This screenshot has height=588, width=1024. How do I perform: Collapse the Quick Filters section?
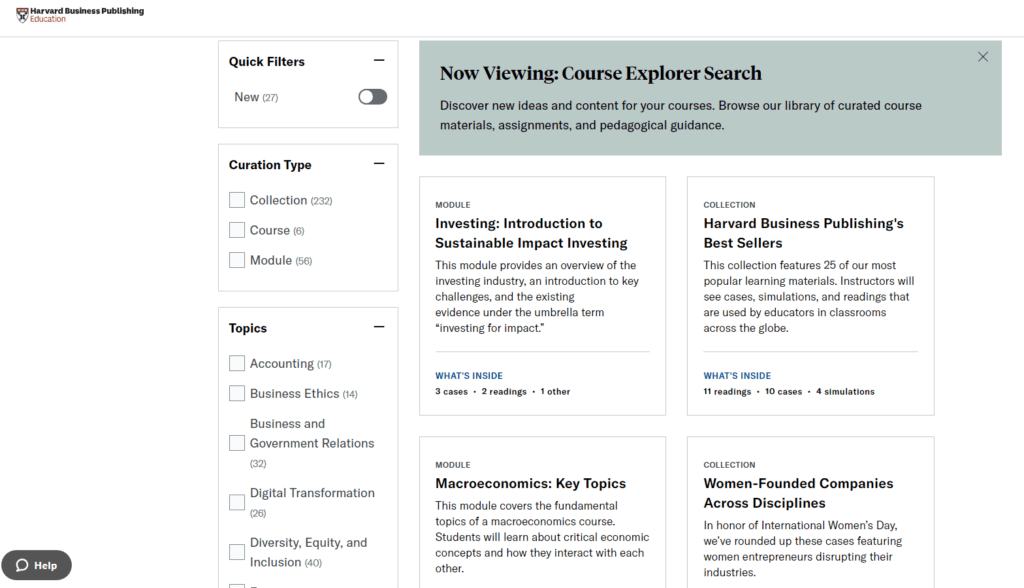pos(380,59)
